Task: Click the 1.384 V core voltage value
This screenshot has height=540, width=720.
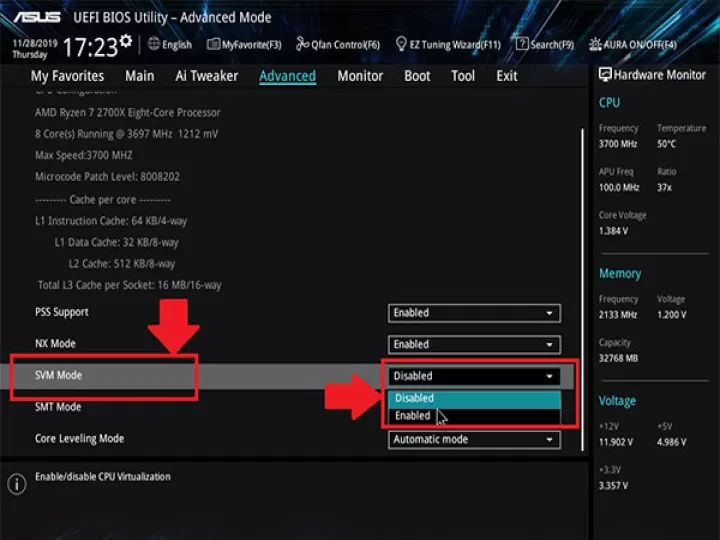Action: point(613,231)
